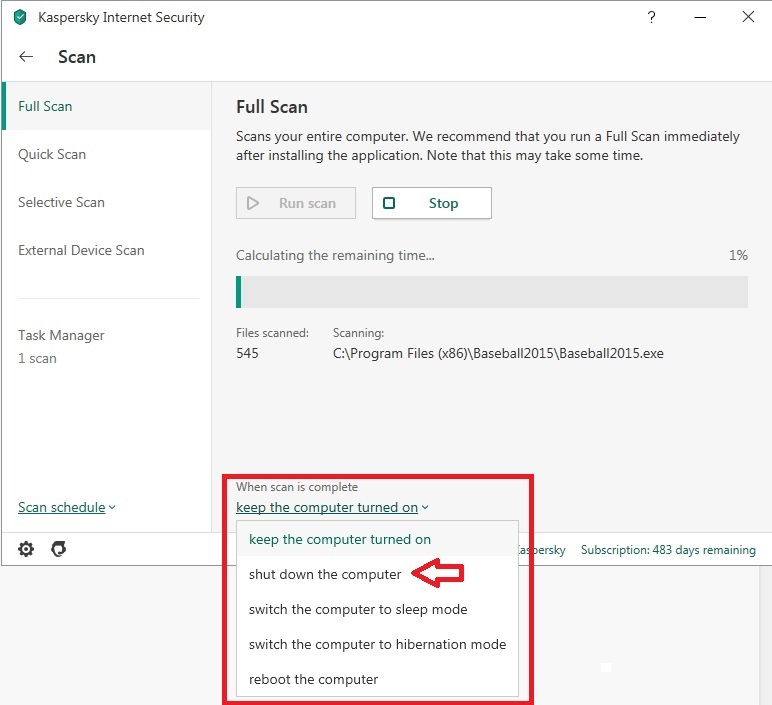Select the Selective Scan section

[x=61, y=202]
